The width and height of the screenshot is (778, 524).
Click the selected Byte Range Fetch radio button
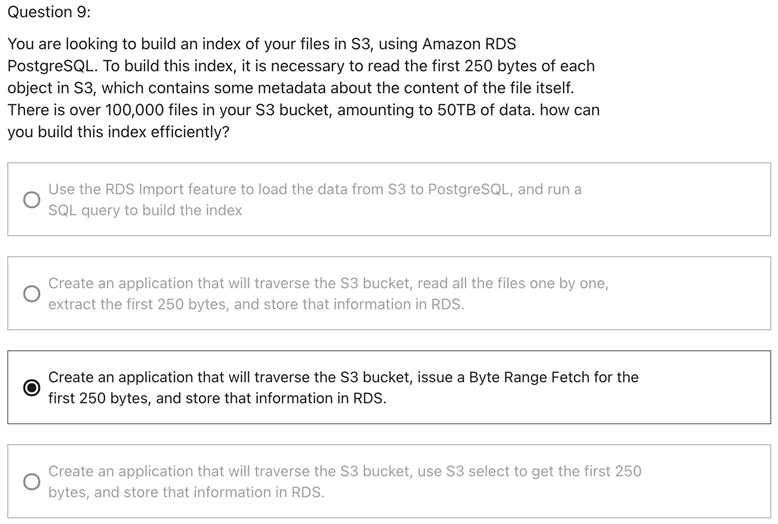click(x=32, y=387)
